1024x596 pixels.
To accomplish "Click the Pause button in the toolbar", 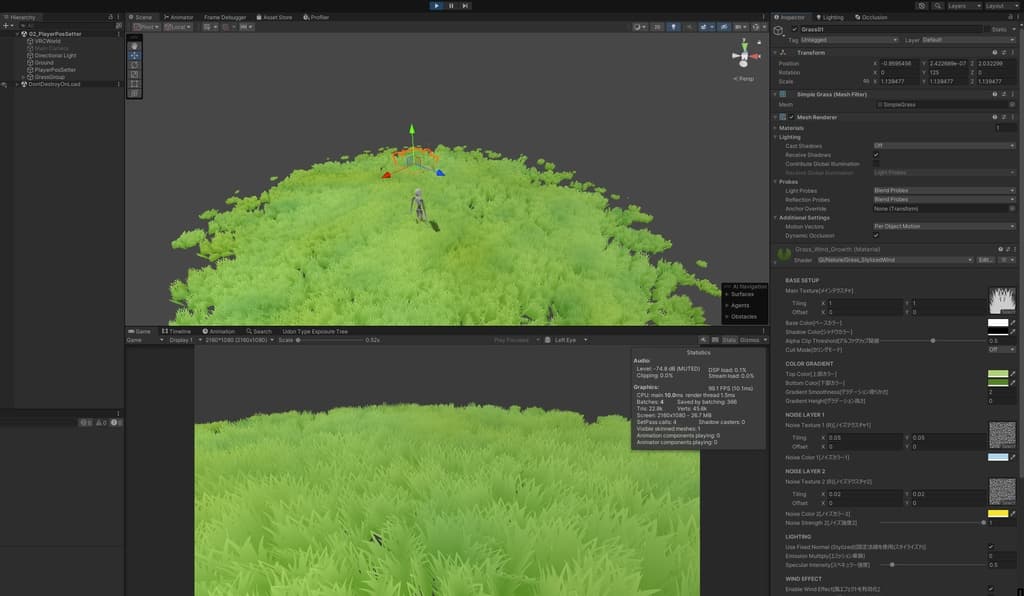I will (x=451, y=5).
